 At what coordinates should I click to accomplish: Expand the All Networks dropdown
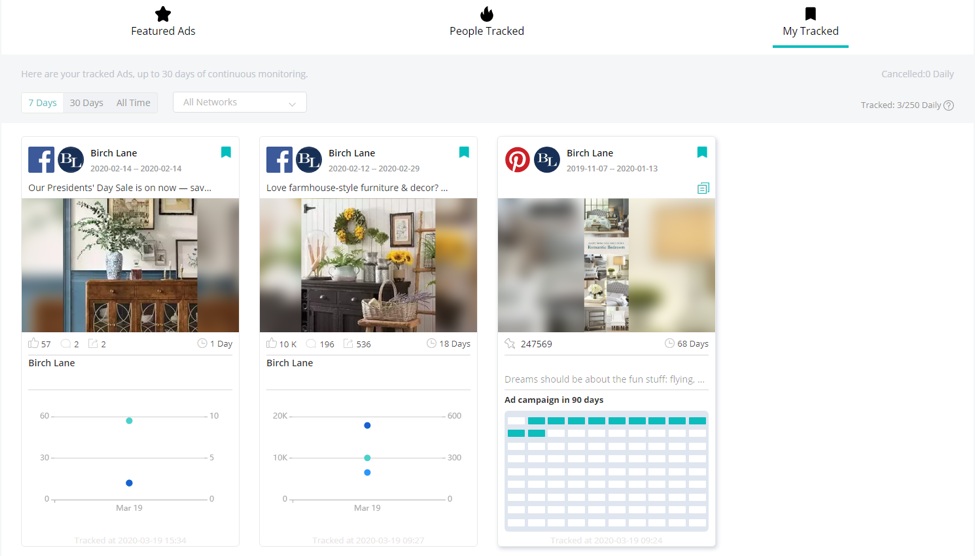tap(239, 103)
